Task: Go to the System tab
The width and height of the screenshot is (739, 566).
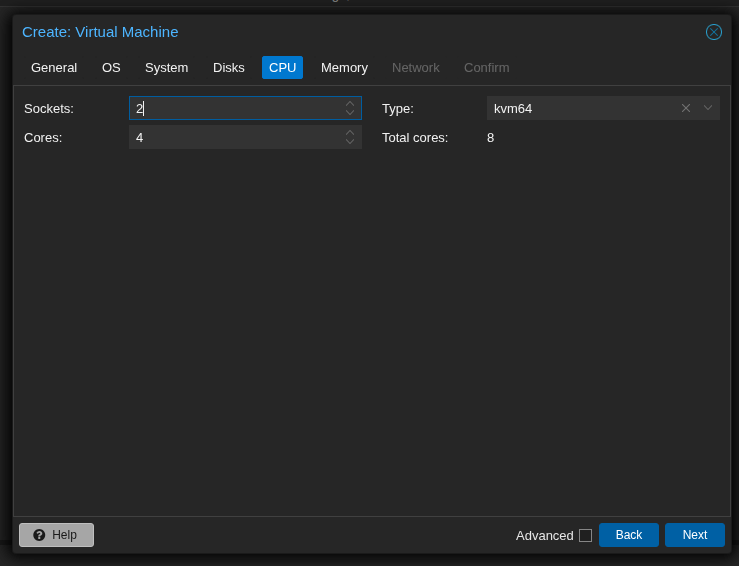Action: (166, 67)
